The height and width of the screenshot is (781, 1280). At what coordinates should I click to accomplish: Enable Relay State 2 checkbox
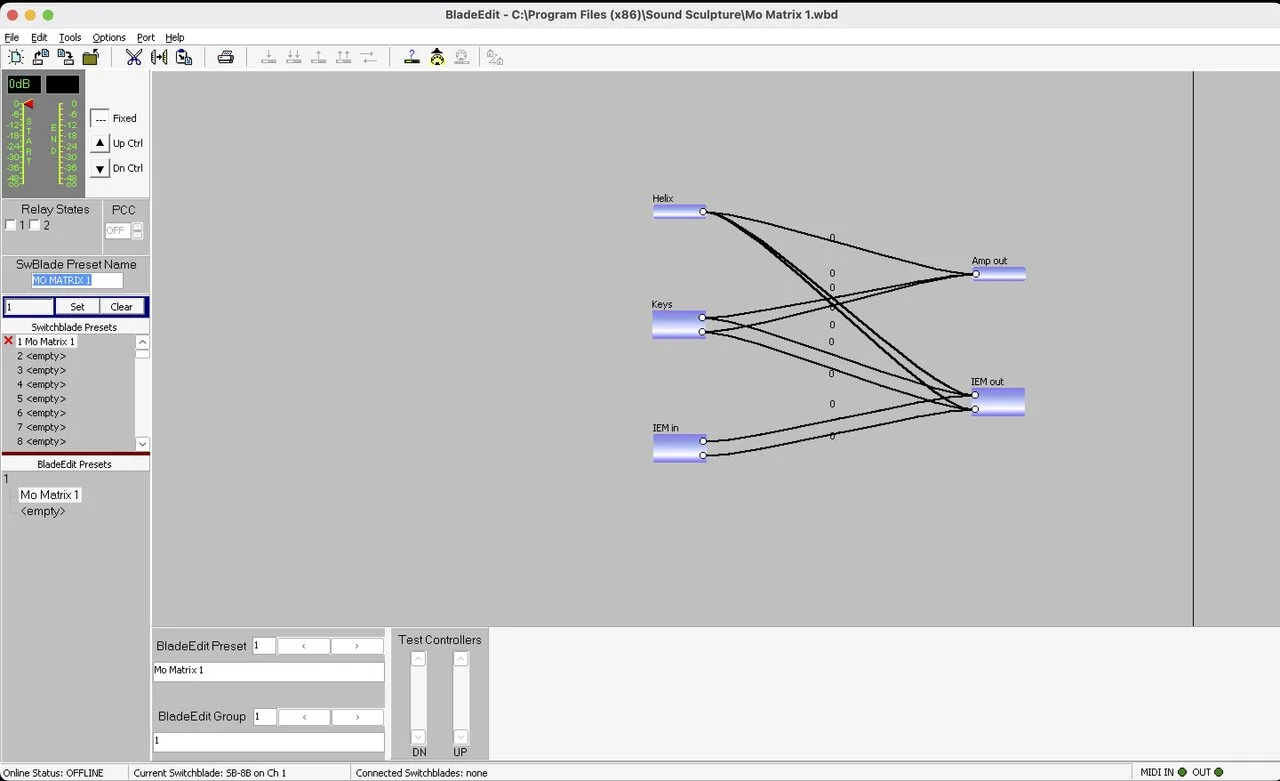[35, 225]
